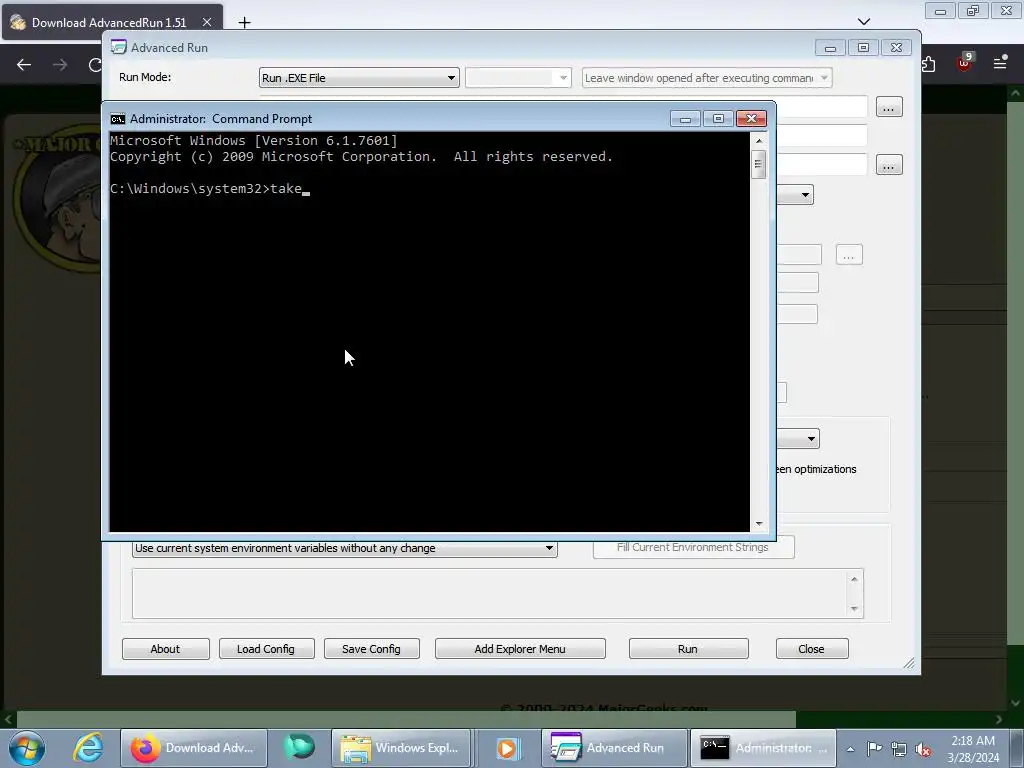Click the green round taskbar app icon

pos(298,748)
